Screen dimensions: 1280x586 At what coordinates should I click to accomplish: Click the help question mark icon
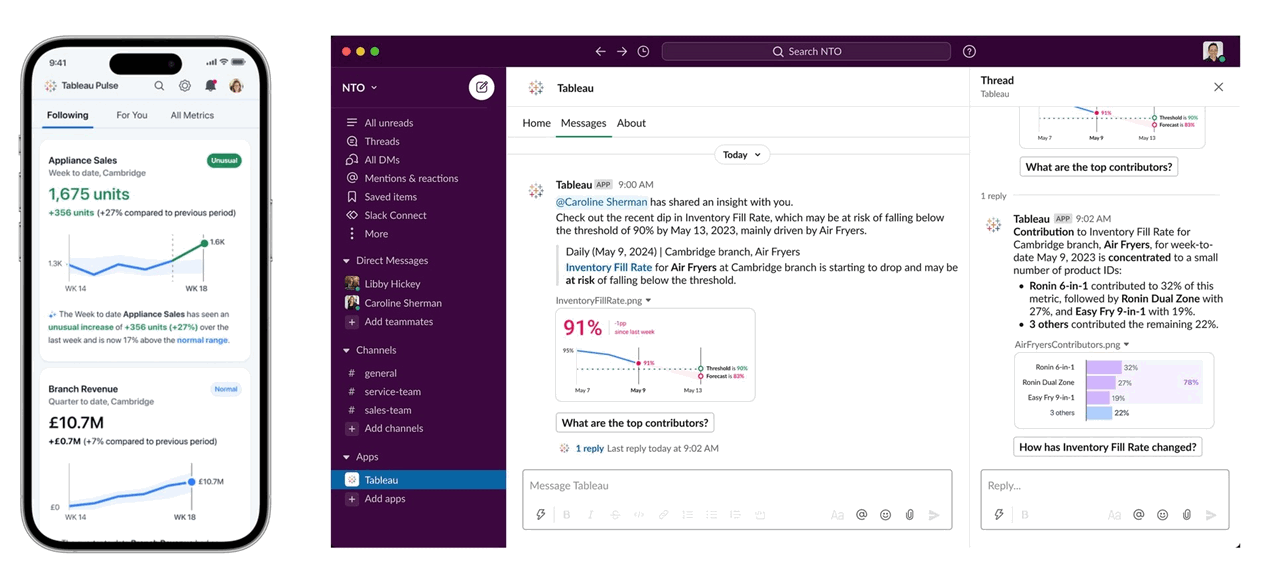coord(969,52)
